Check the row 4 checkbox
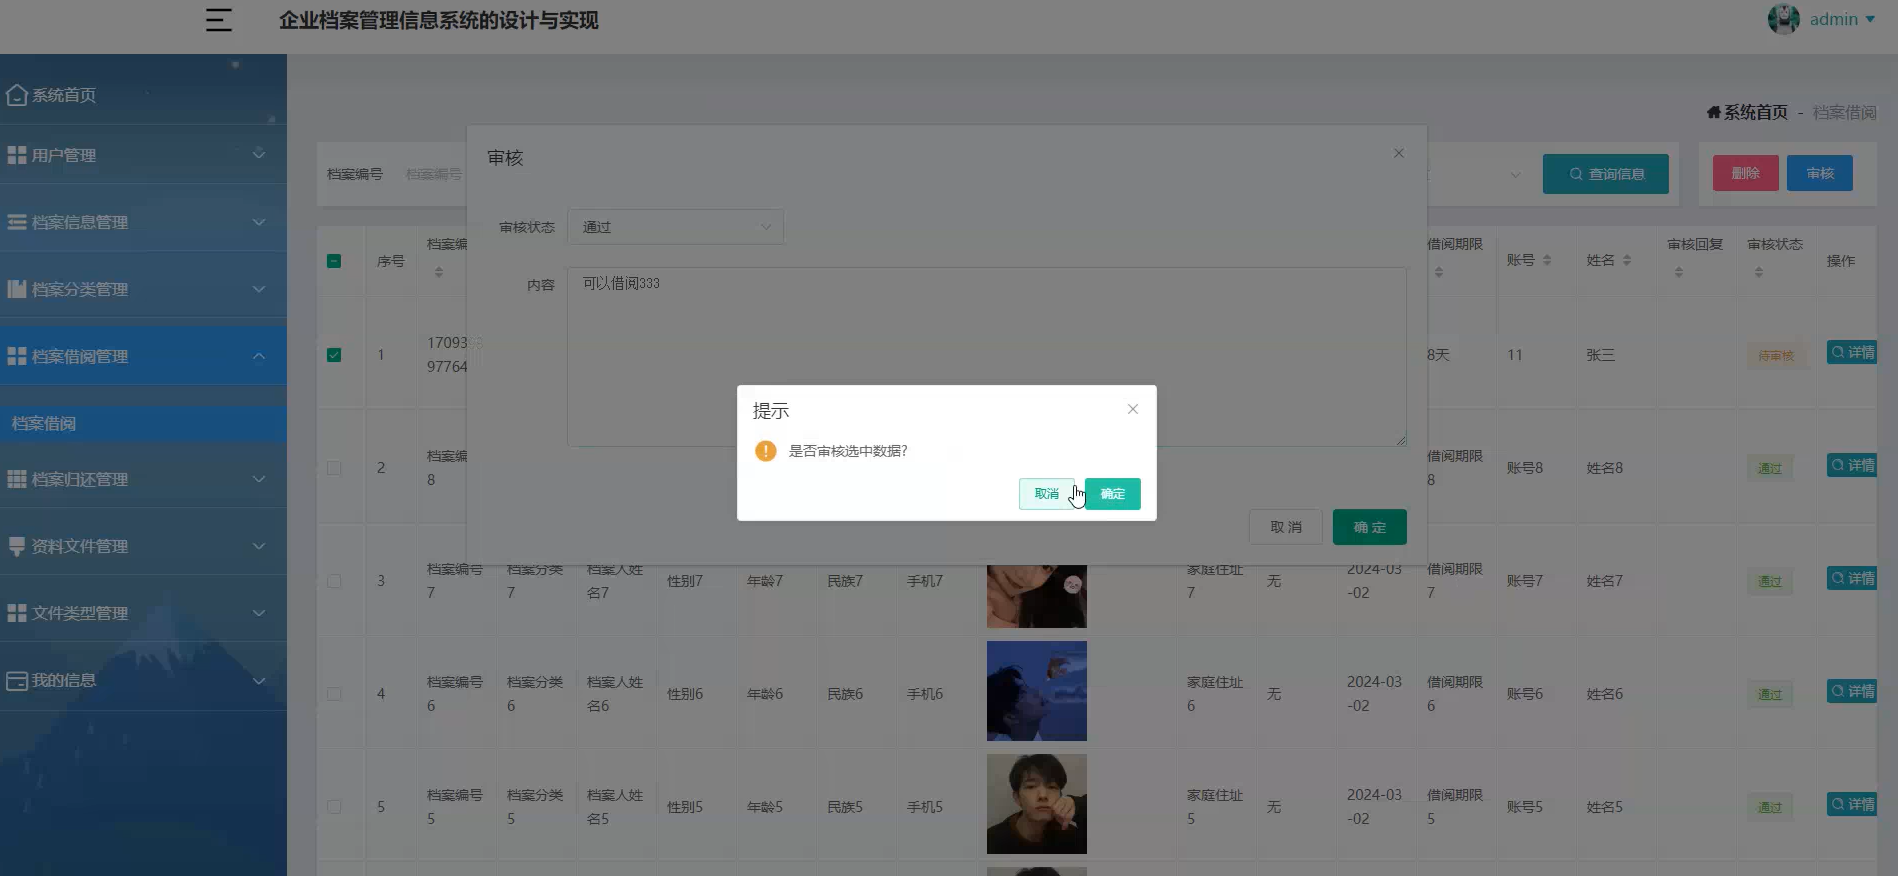The height and width of the screenshot is (876, 1898). click(334, 694)
